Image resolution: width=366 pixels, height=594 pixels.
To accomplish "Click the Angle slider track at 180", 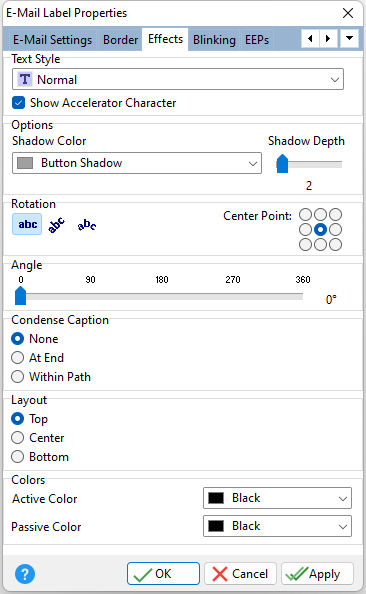I will click(x=162, y=297).
